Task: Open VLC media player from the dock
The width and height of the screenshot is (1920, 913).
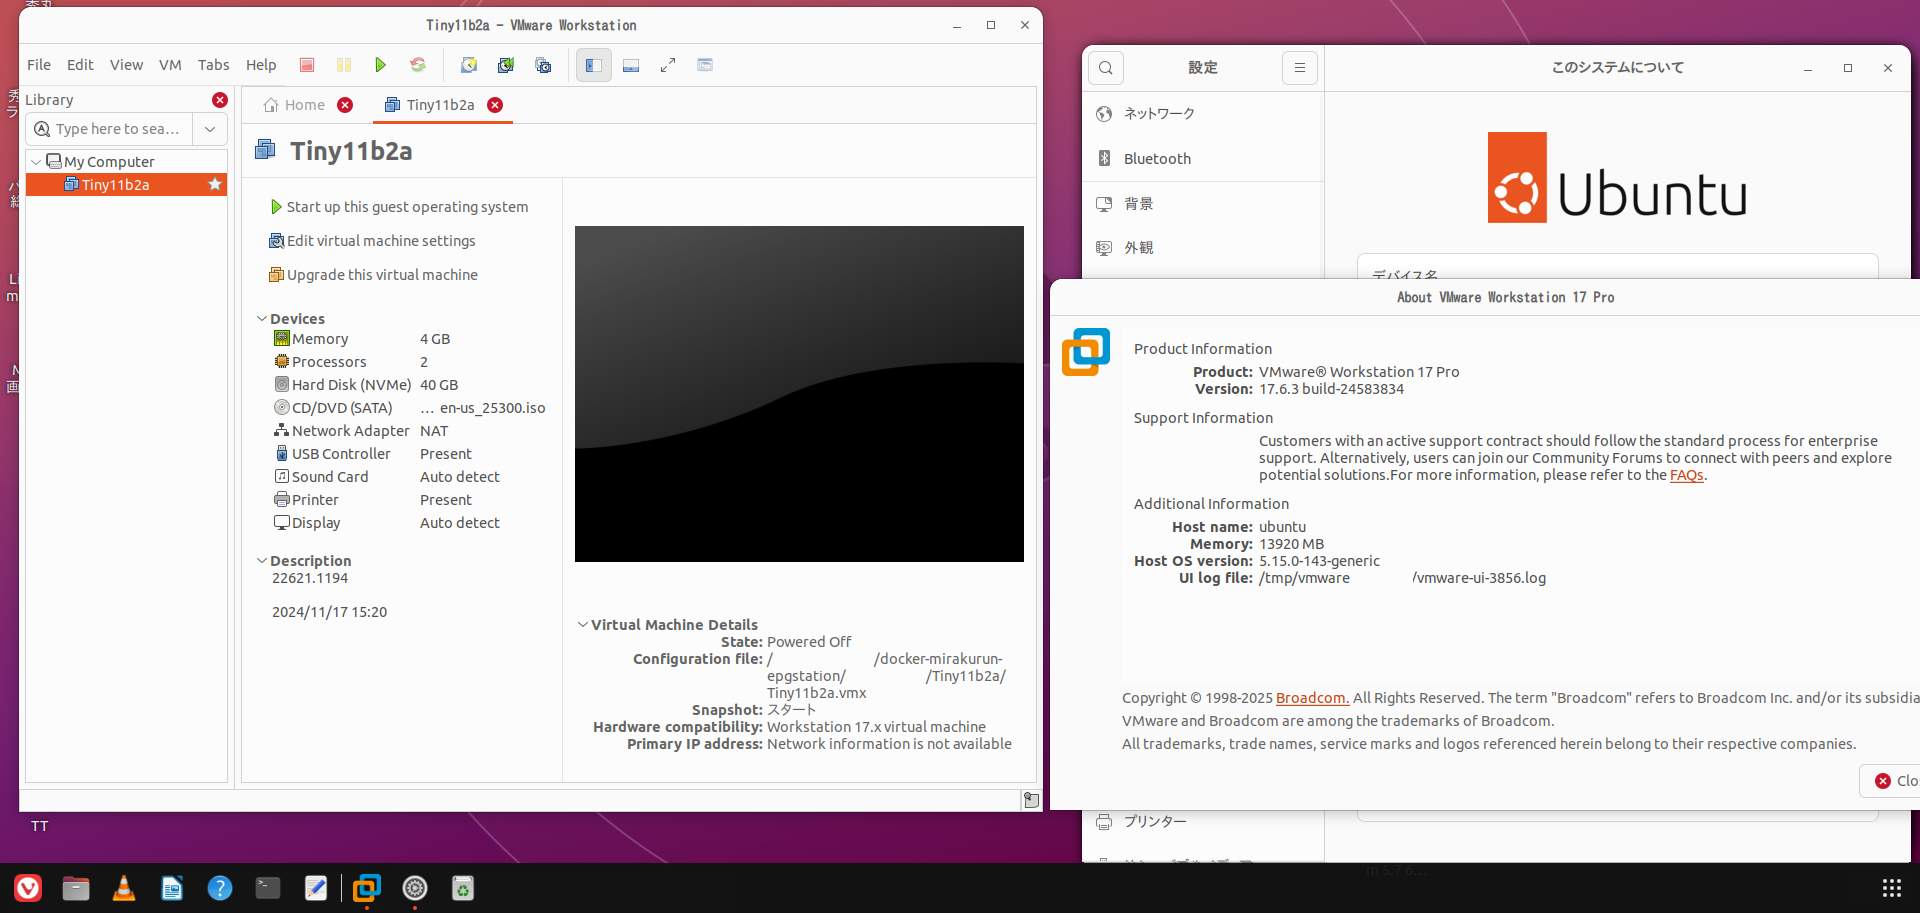Action: 124,888
